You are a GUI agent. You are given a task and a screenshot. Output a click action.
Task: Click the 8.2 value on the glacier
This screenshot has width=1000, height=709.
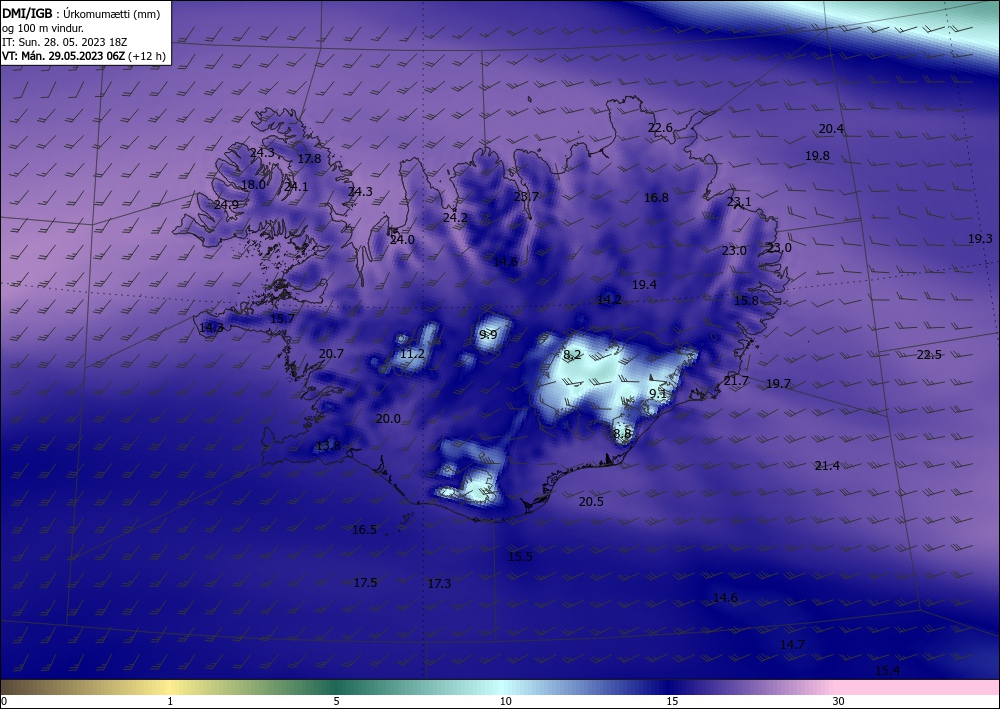573,355
